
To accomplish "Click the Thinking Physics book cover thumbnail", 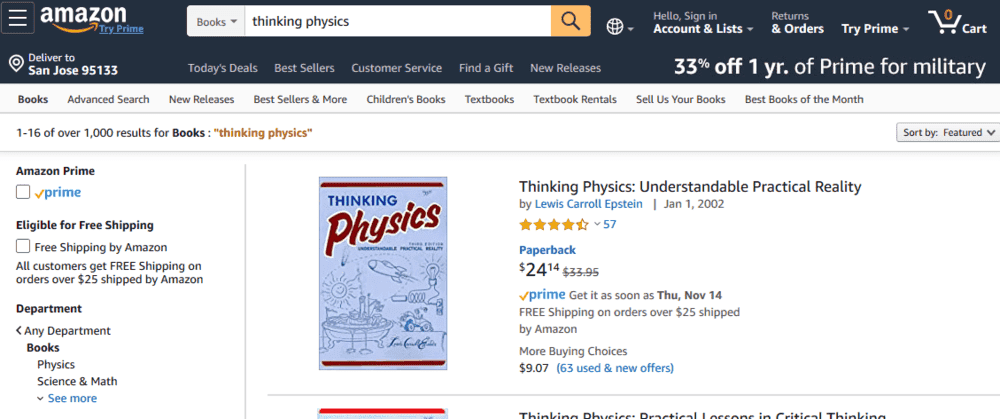I will point(383,273).
